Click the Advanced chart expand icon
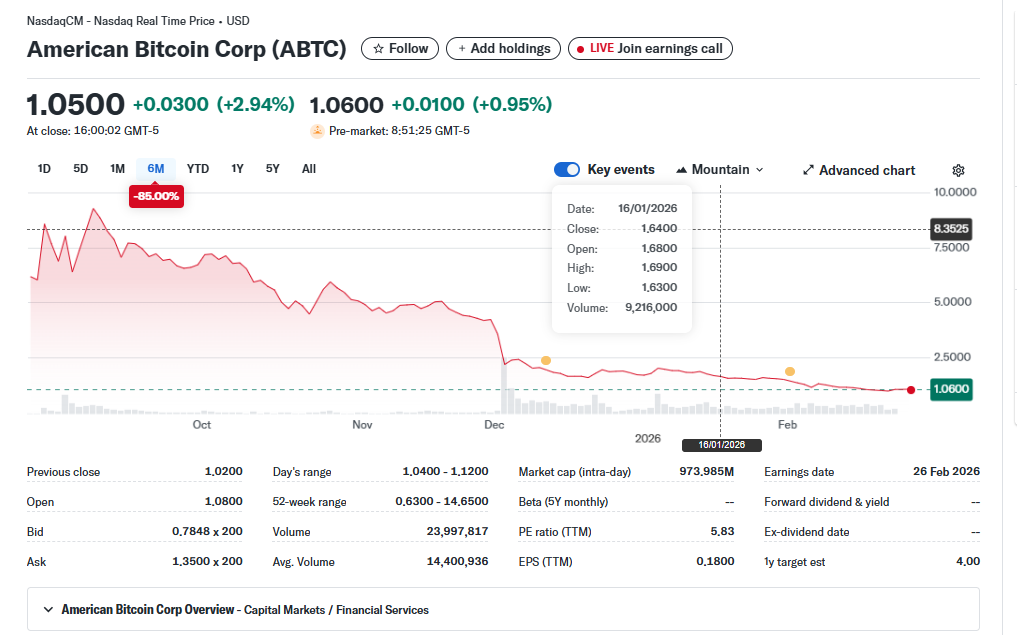Image resolution: width=1017 pixels, height=635 pixels. pyautogui.click(x=808, y=170)
